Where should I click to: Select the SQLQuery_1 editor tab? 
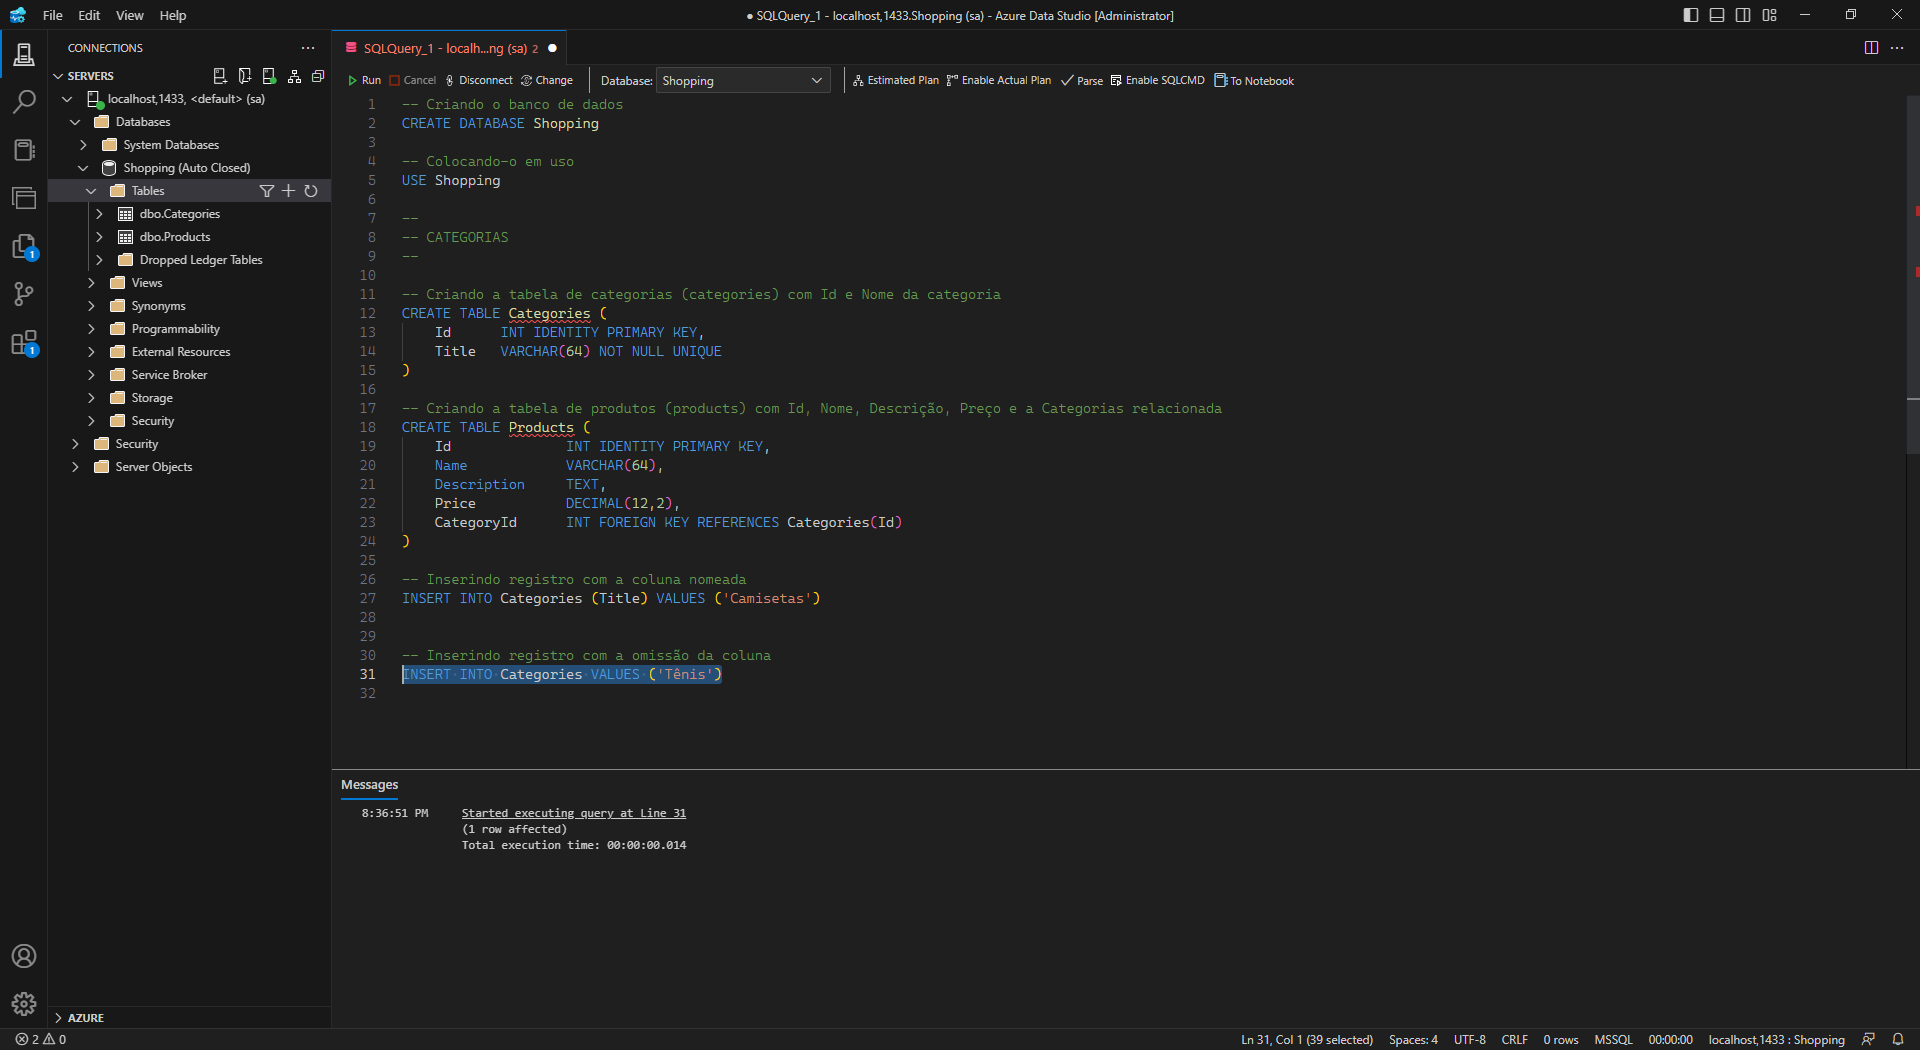coord(450,48)
